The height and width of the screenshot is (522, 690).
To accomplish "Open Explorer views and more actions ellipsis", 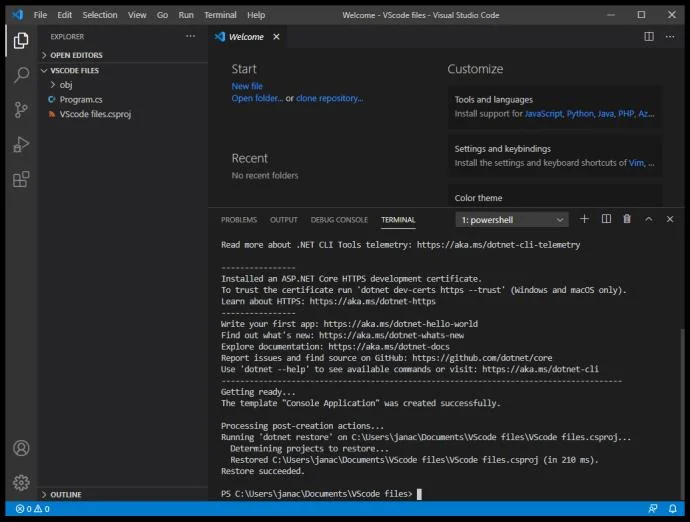I will [190, 36].
